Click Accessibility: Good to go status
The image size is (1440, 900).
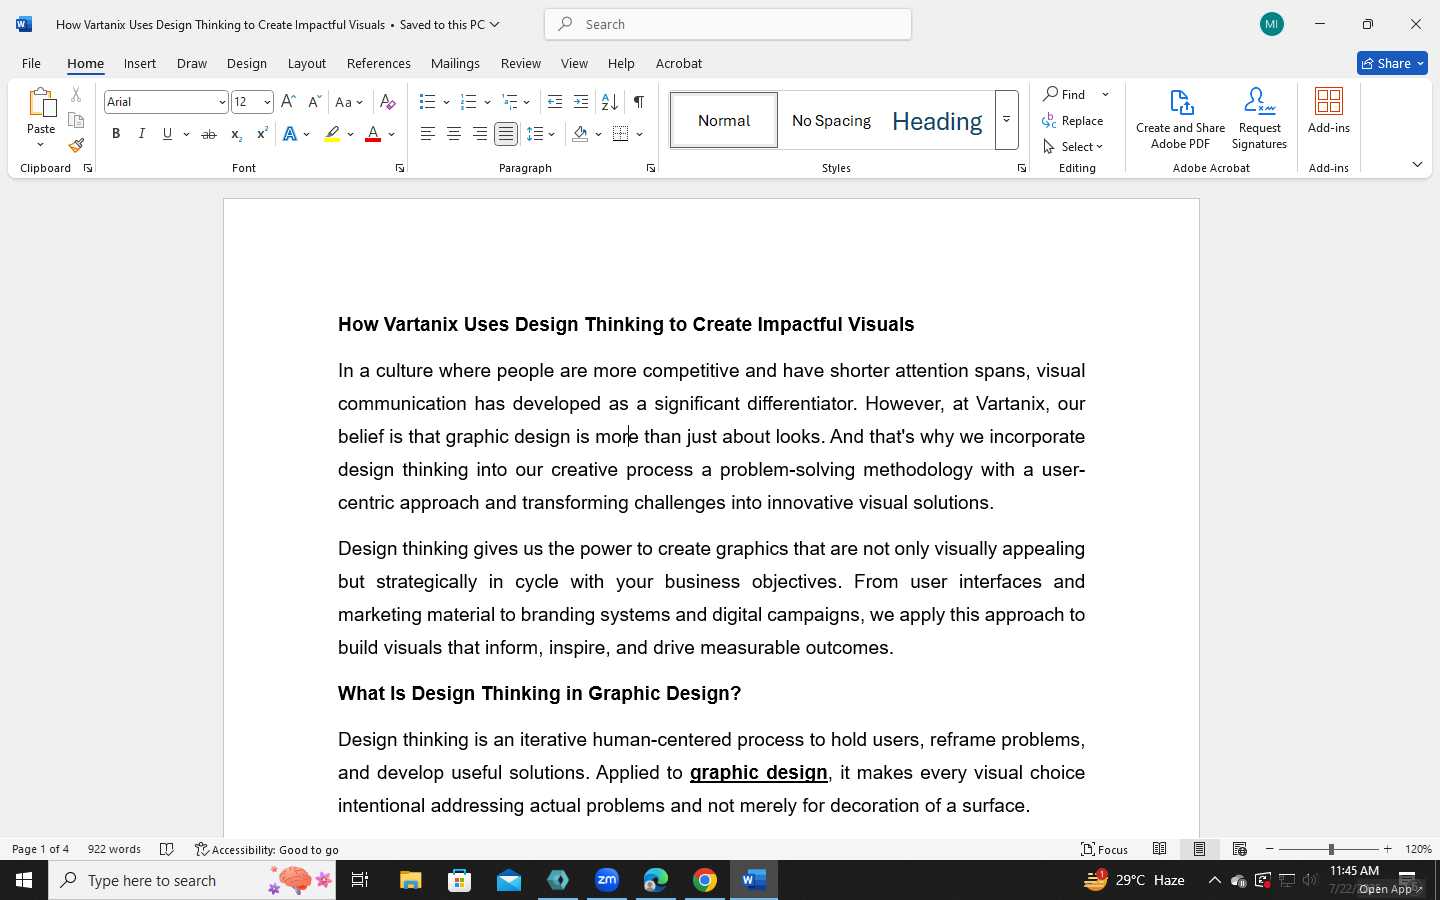[x=267, y=849]
